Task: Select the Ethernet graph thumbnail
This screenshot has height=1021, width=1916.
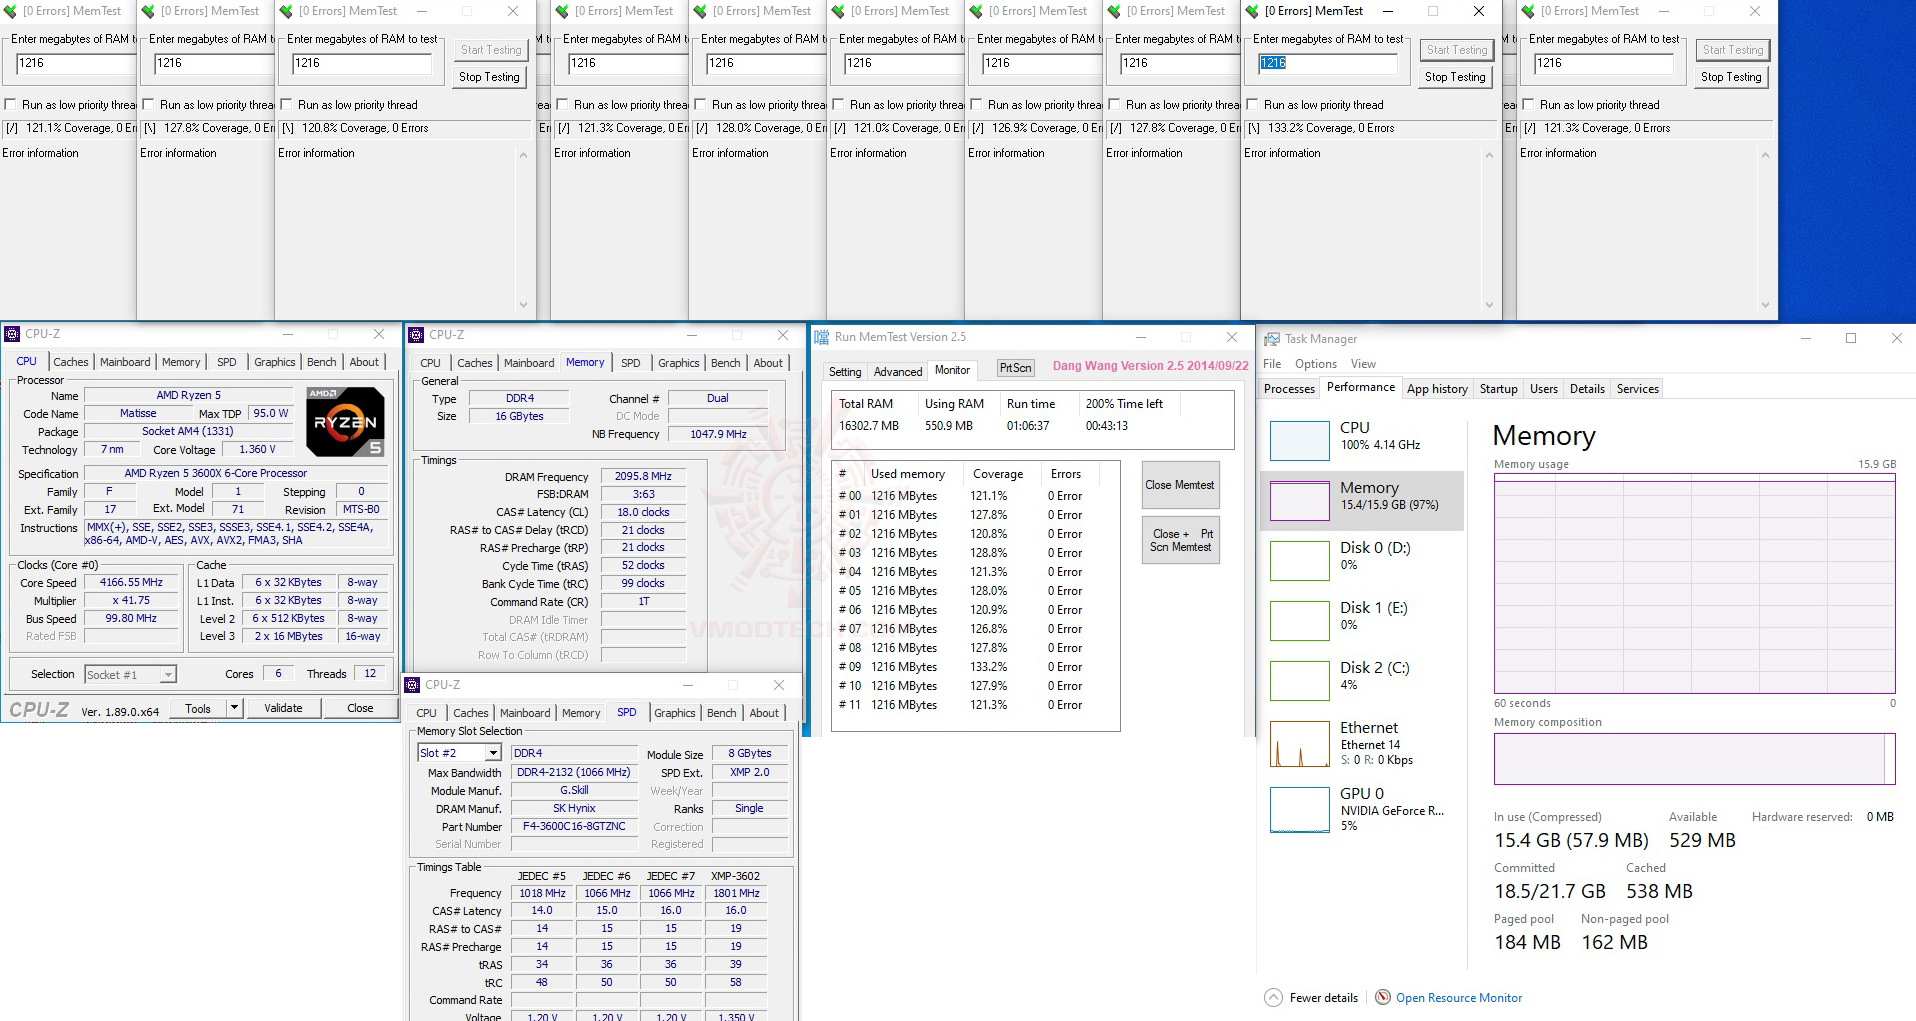Action: (1299, 744)
